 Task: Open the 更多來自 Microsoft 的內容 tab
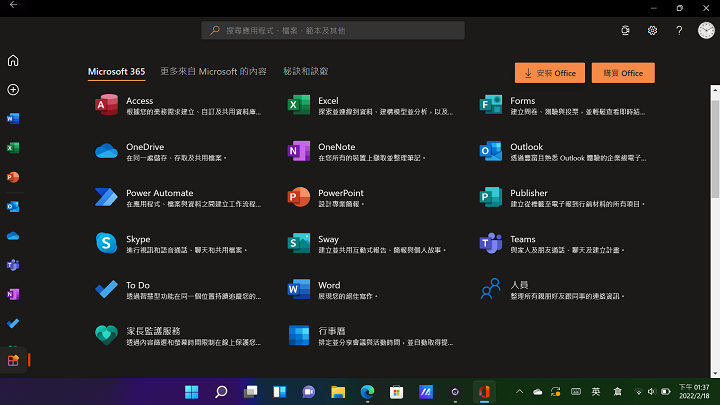click(x=213, y=72)
